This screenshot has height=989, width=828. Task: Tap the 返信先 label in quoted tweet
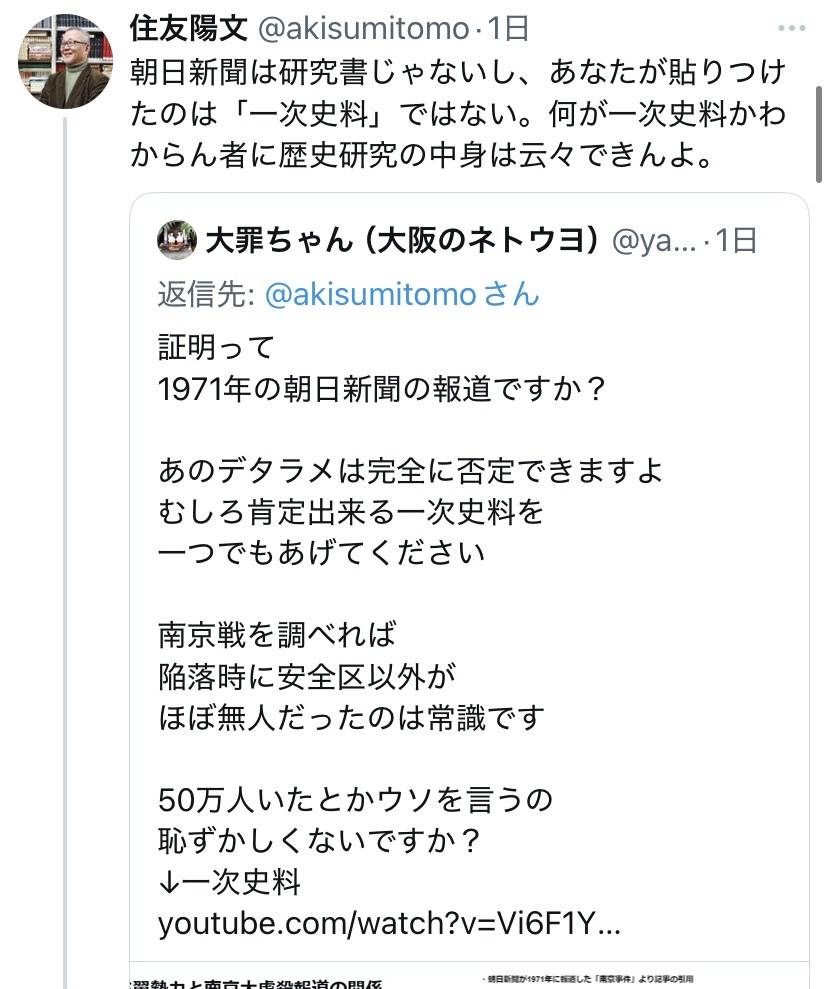[x=205, y=294]
